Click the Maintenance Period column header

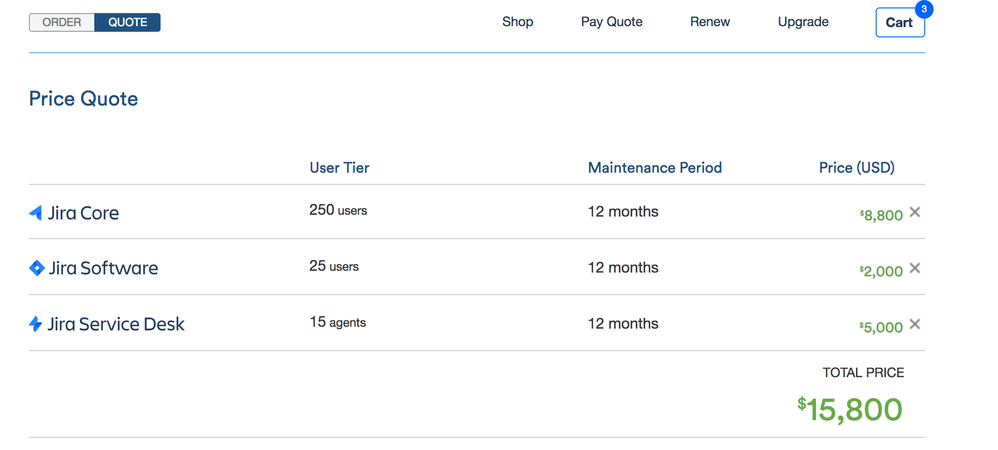coord(655,167)
